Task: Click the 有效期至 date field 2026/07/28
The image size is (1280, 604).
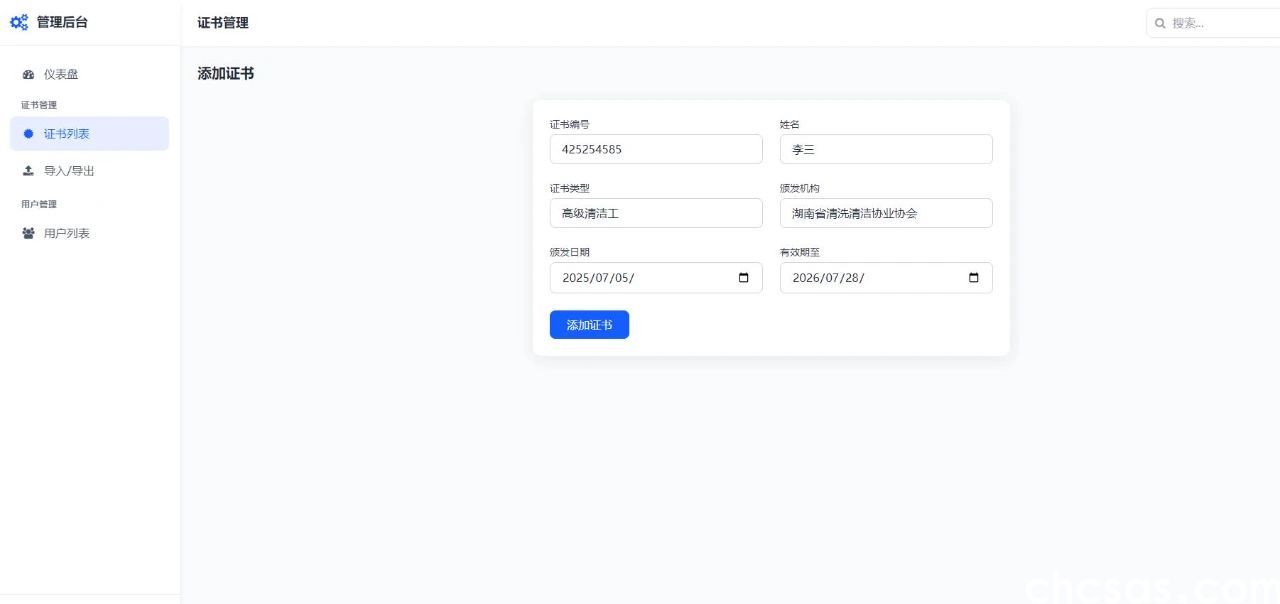Action: 886,278
